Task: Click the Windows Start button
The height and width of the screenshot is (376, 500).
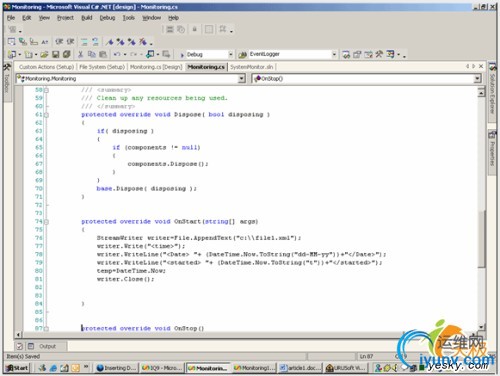Action: click(17, 368)
